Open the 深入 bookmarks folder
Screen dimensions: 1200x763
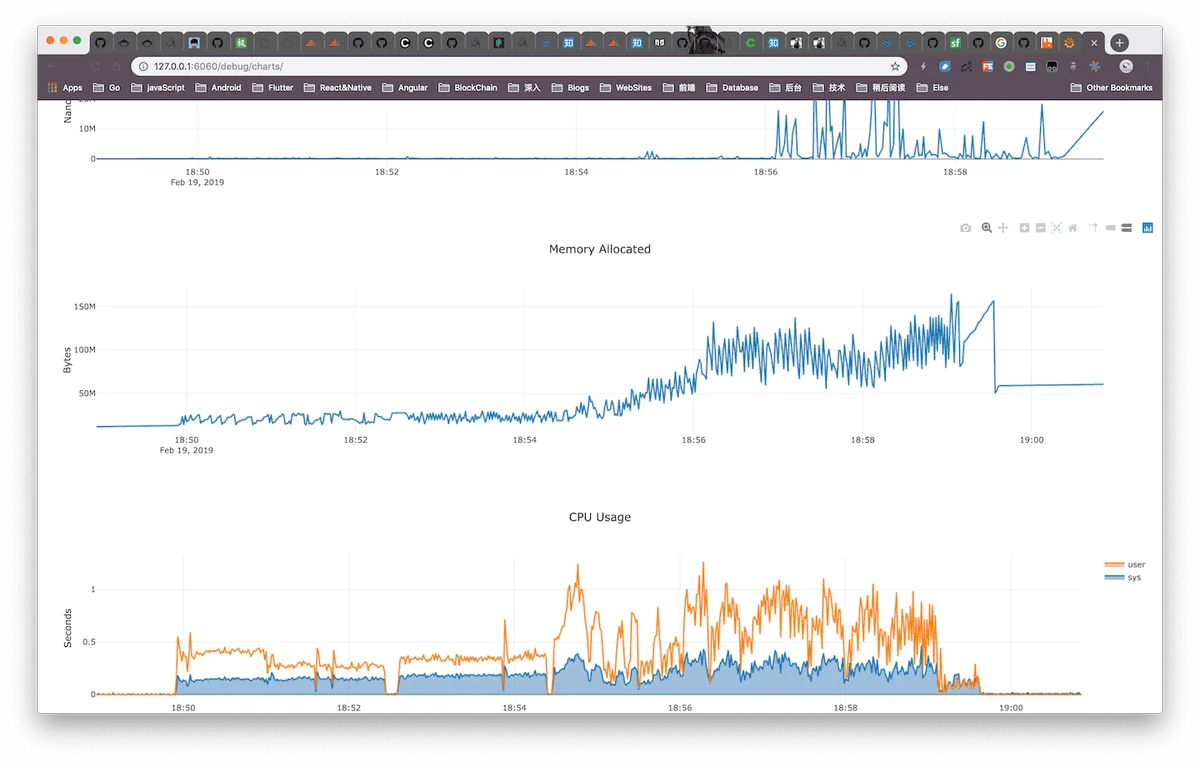(523, 88)
